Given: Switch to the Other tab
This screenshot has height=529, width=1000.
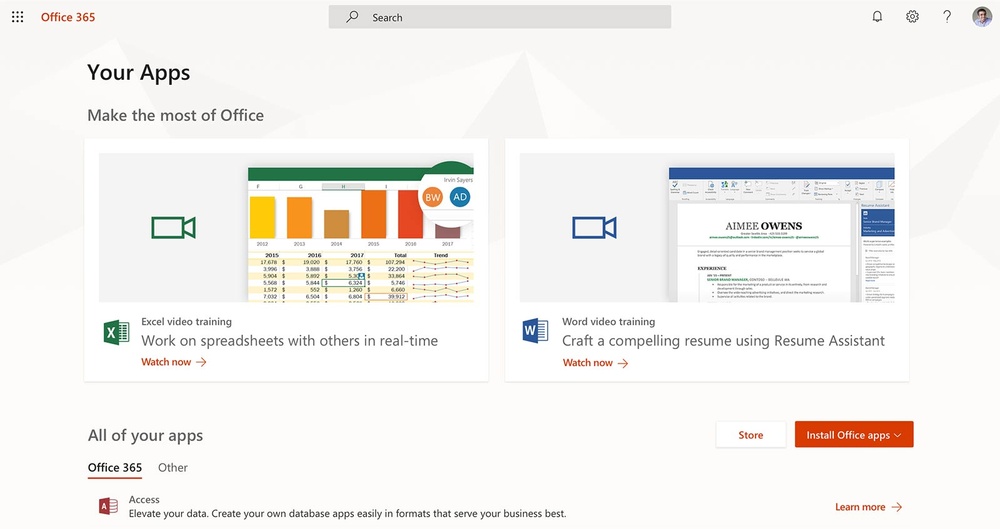Looking at the screenshot, I should tap(173, 467).
